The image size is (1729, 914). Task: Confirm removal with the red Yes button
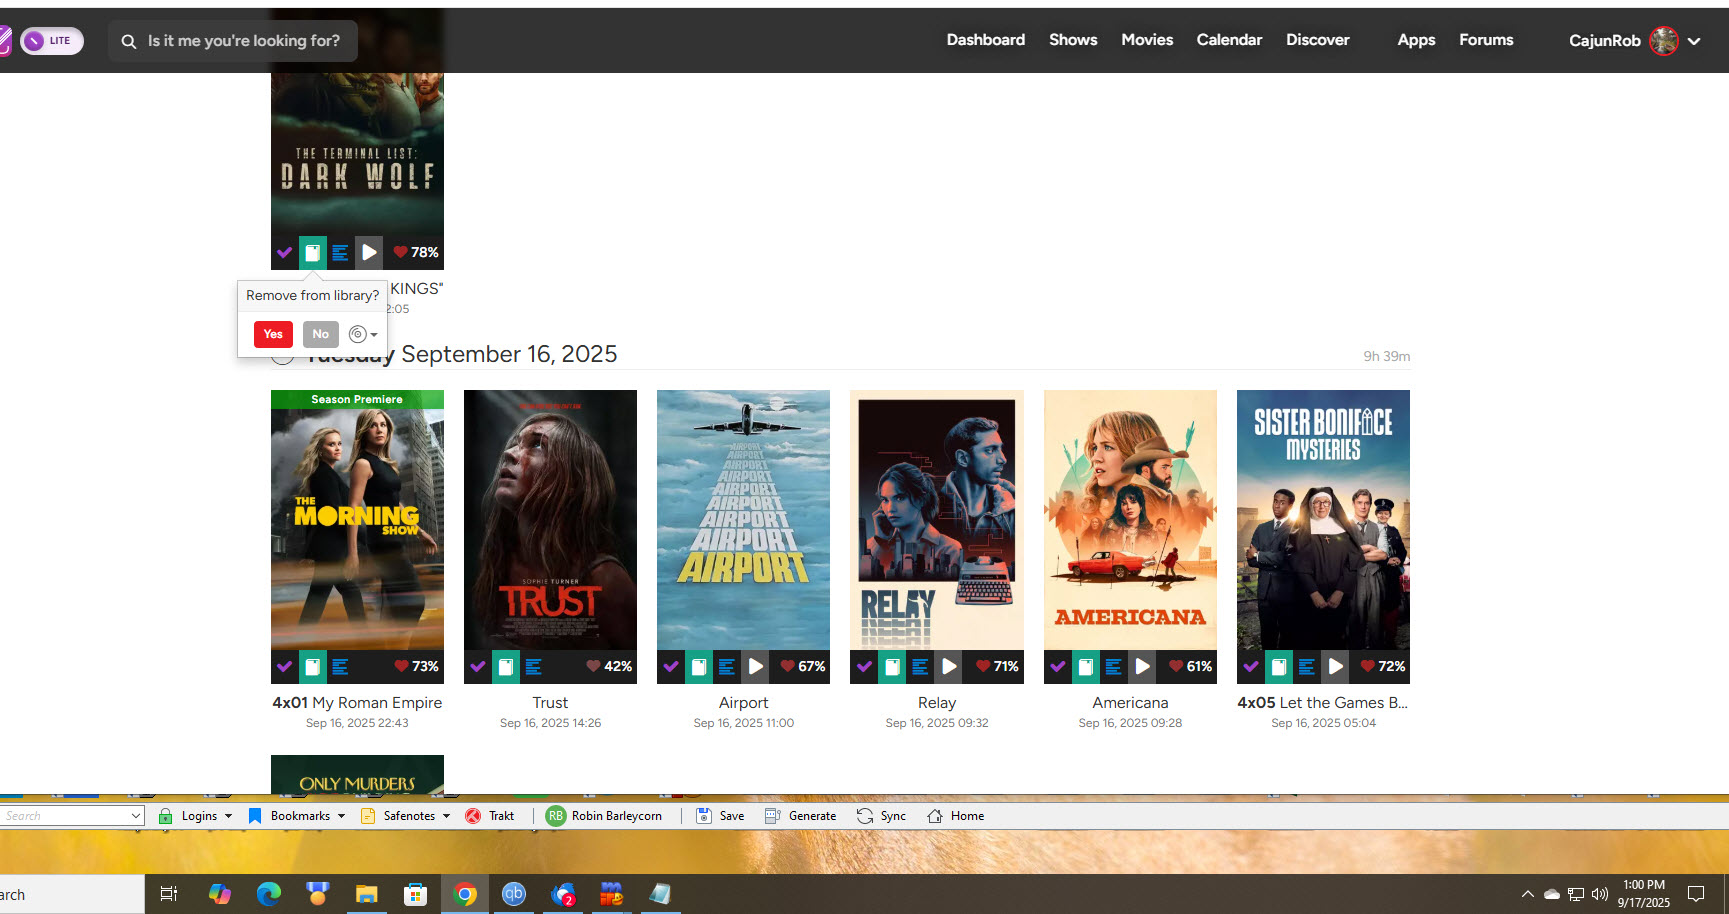(273, 334)
